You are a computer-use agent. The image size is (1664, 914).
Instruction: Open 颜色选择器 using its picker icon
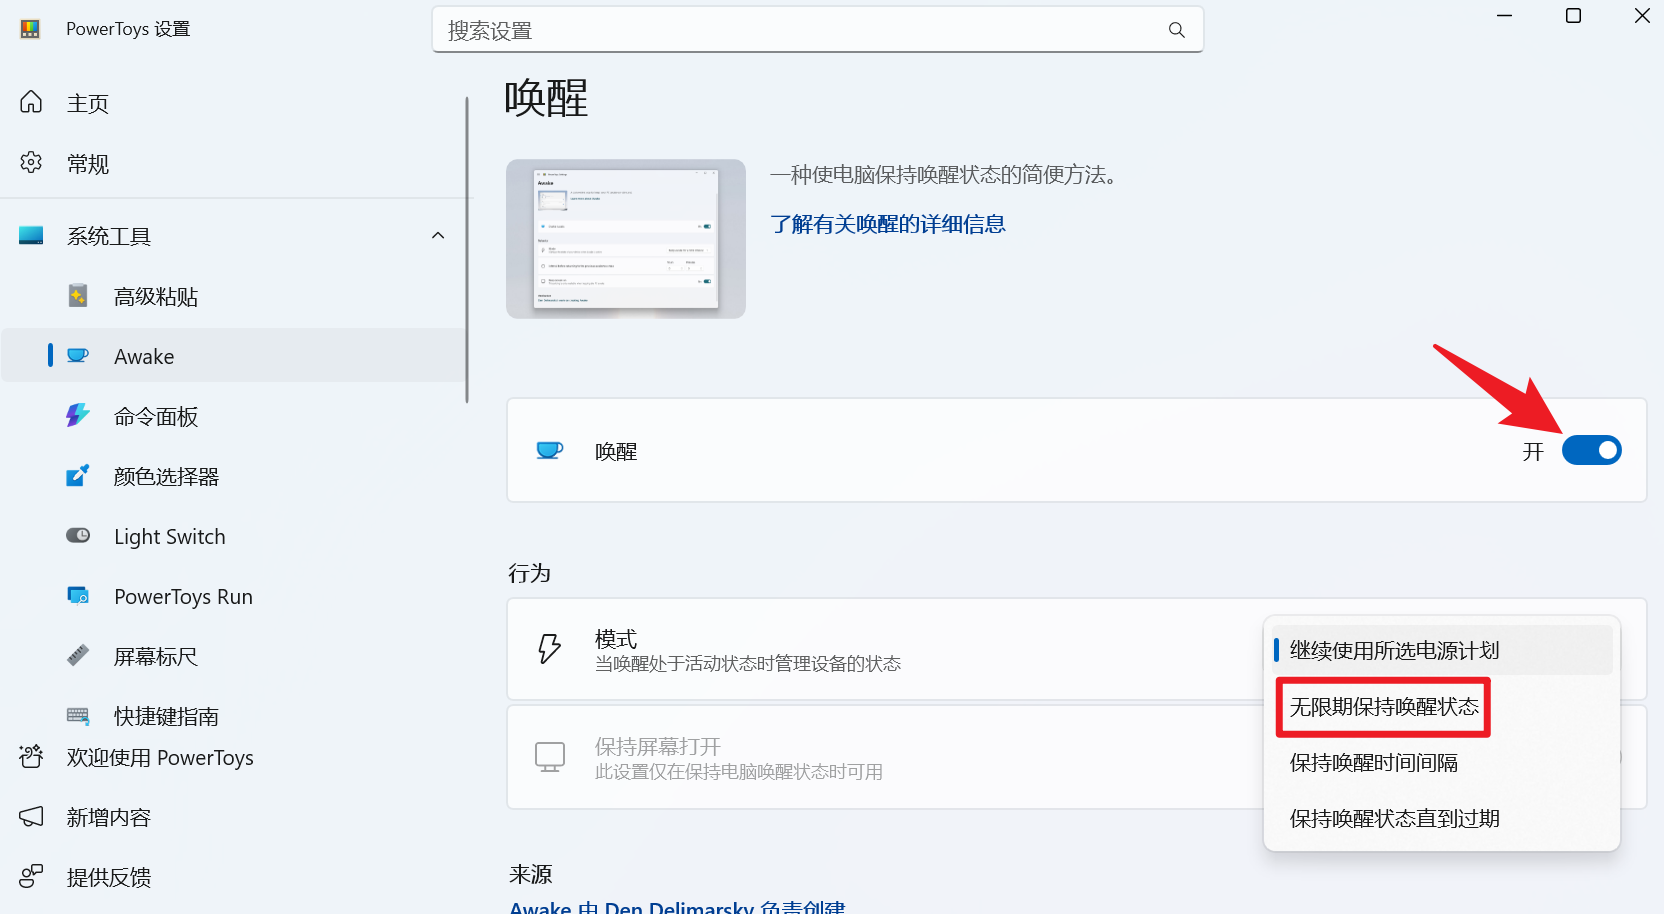pyautogui.click(x=78, y=475)
